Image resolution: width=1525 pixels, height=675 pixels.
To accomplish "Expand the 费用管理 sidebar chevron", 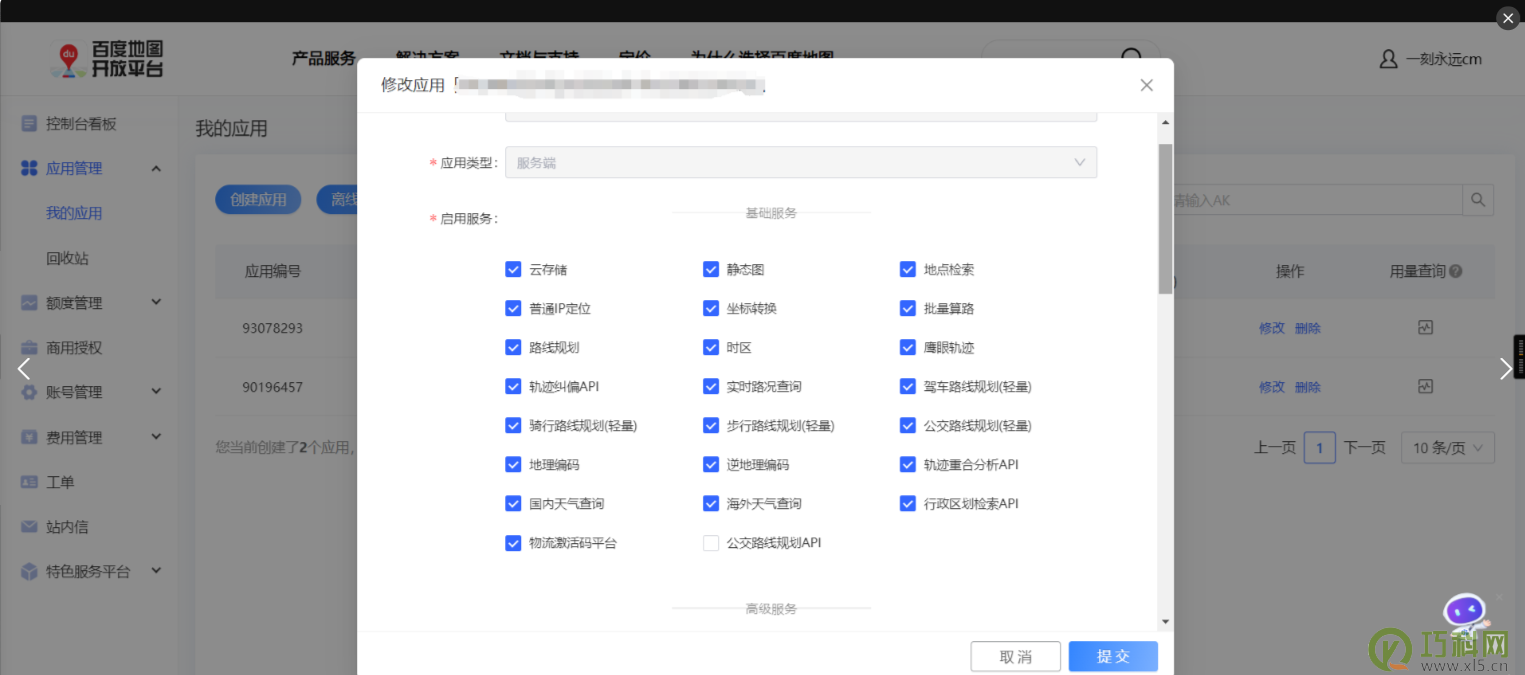I will (156, 437).
